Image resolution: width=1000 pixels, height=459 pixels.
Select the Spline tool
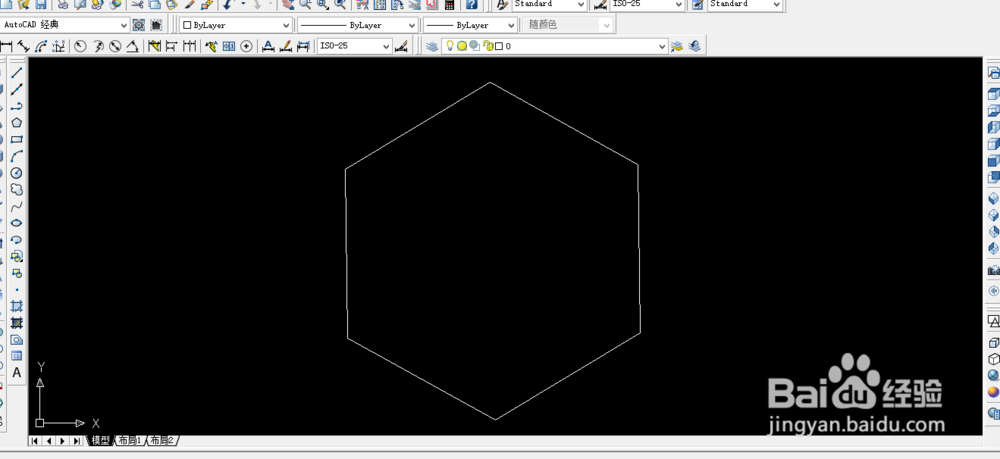tap(17, 206)
